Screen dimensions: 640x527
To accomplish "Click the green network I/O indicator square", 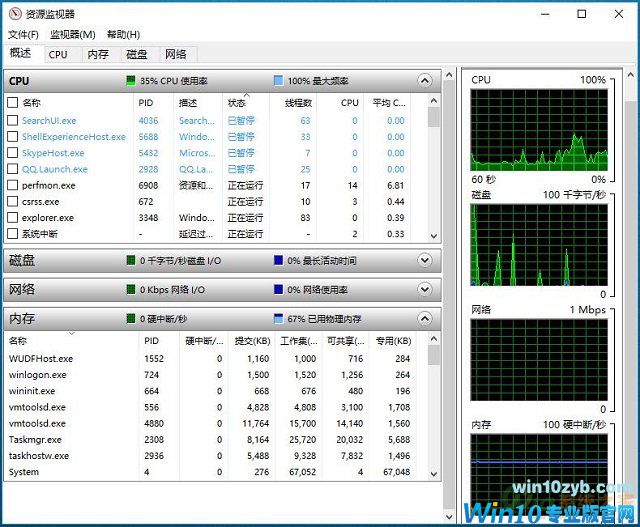I will click(x=131, y=289).
